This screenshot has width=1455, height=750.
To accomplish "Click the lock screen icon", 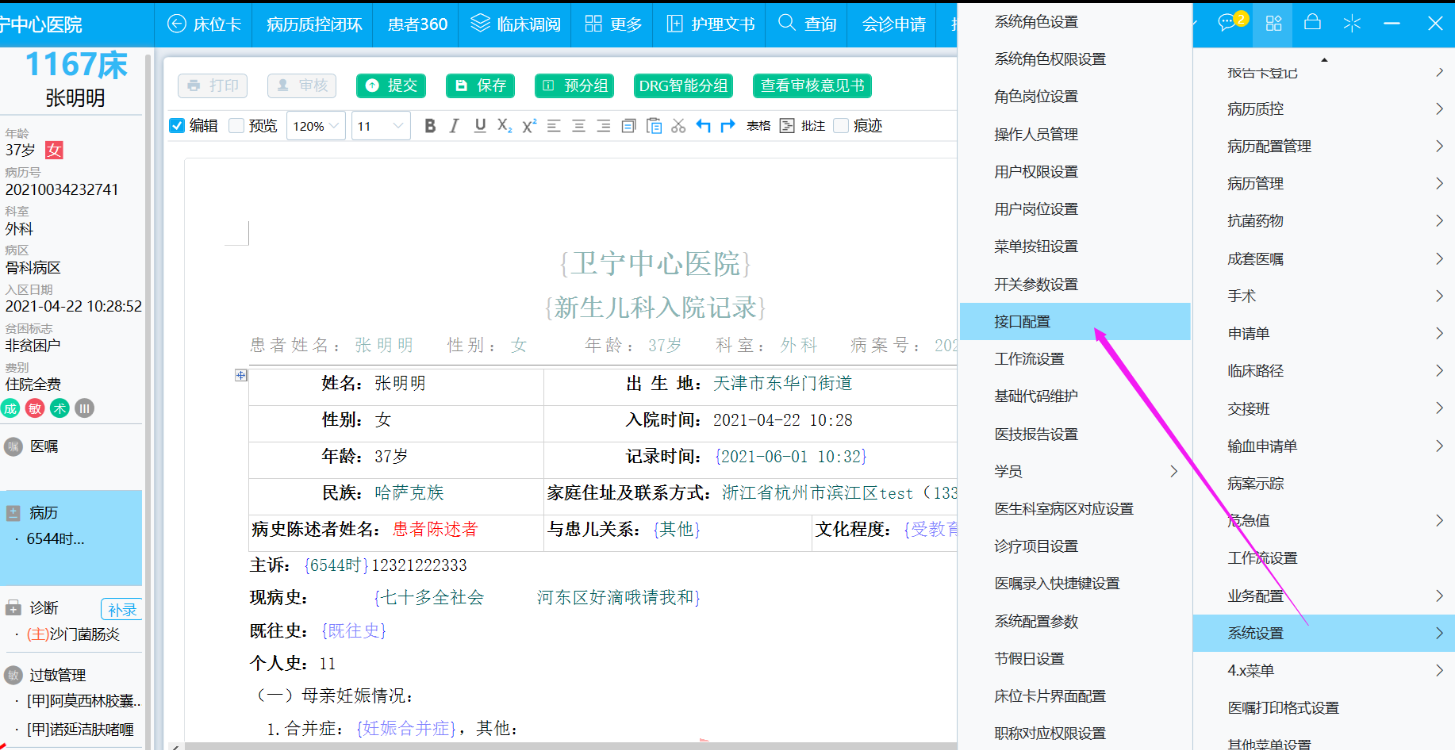I will [1313, 22].
